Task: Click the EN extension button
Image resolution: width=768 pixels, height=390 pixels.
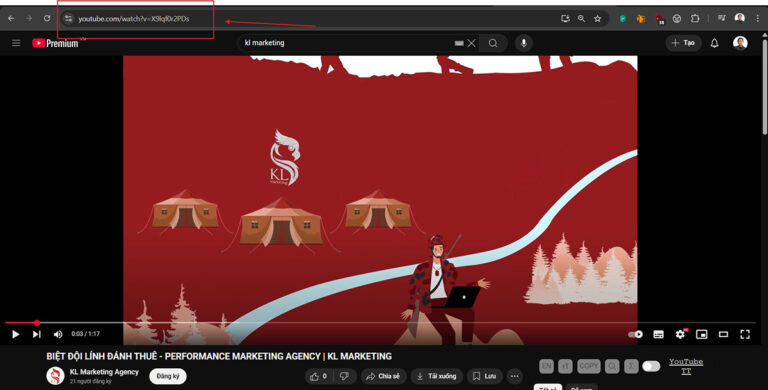Action: pyautogui.click(x=546, y=366)
